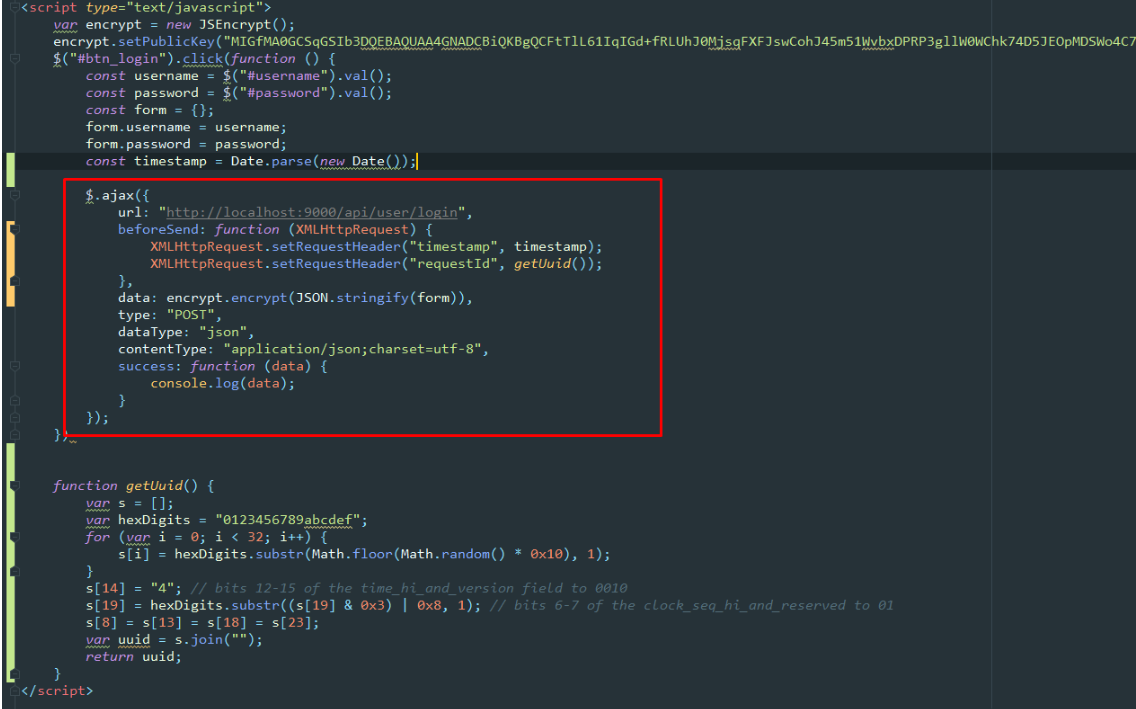Click the getUuid() call in setRequestHeader
Screen dimensions: 1136x709
click(550, 264)
